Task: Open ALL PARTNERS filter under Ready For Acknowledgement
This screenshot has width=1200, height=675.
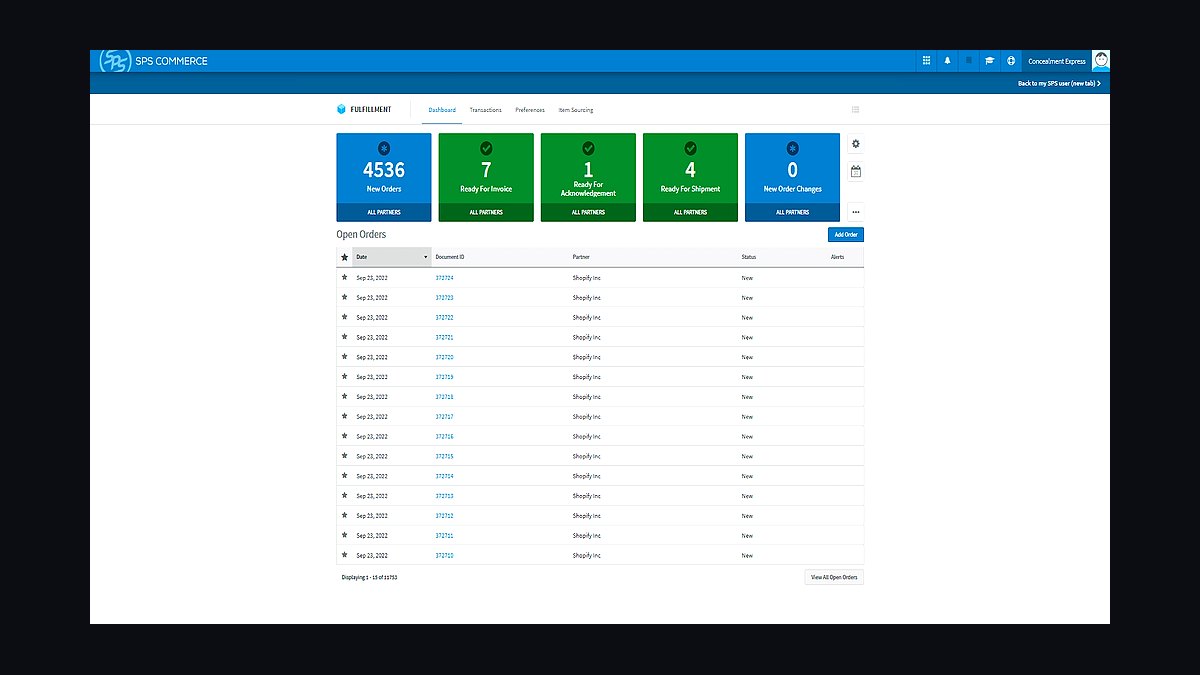Action: click(588, 212)
